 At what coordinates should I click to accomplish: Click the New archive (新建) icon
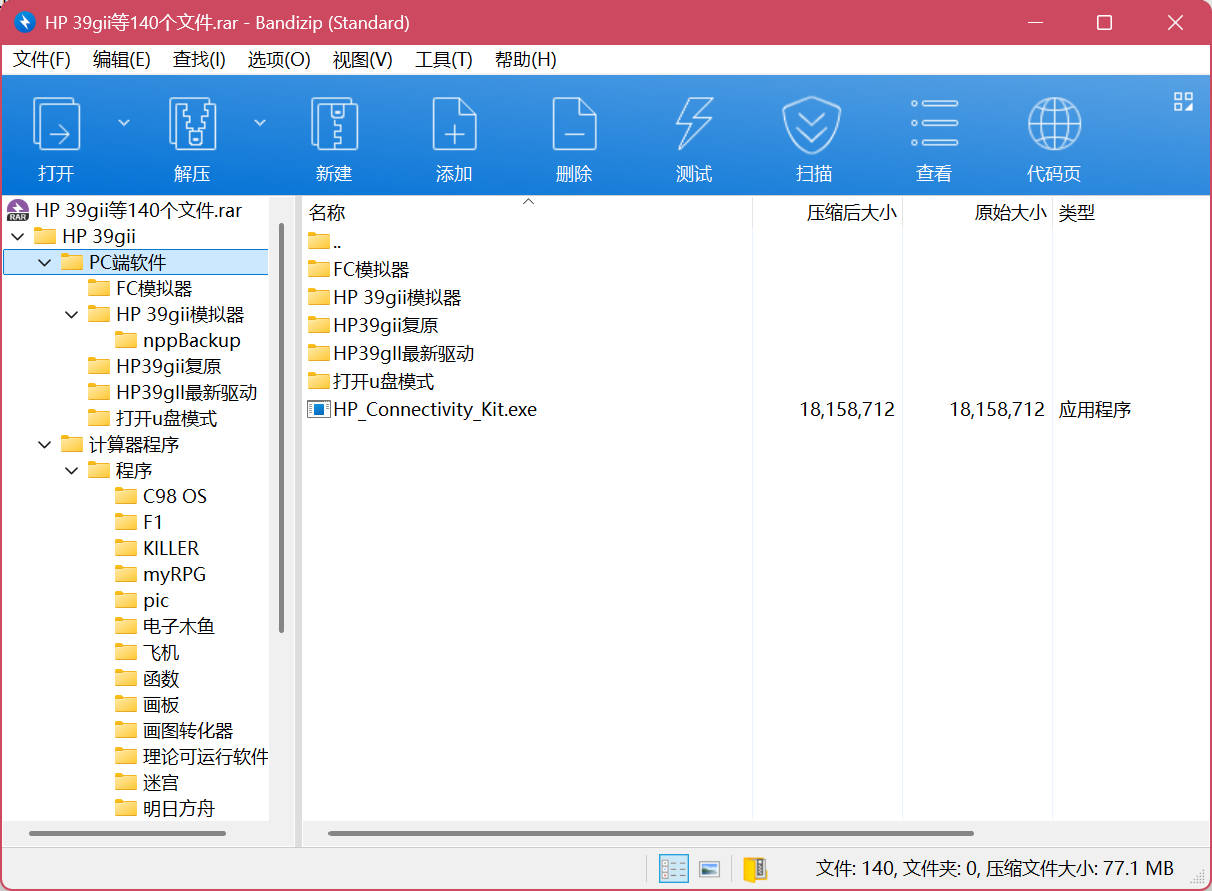(x=334, y=124)
